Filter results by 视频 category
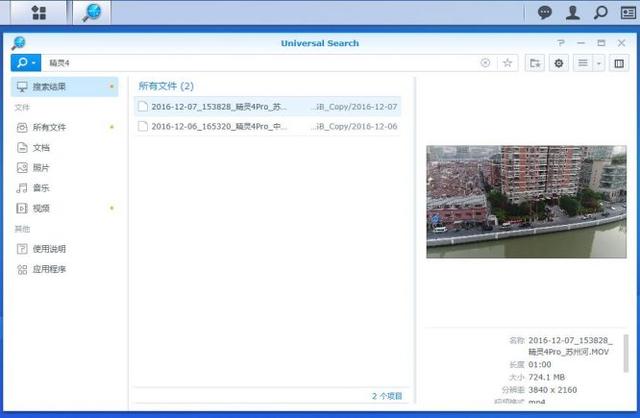 tap(41, 208)
